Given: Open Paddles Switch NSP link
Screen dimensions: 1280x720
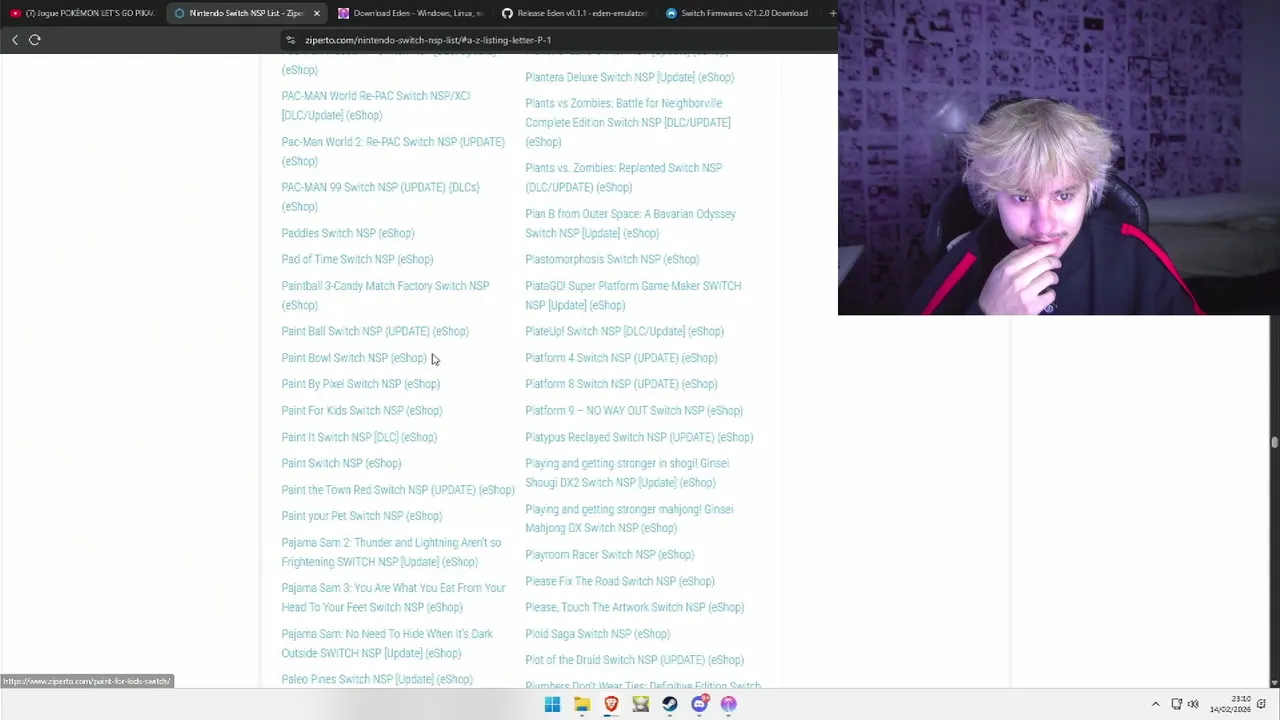Looking at the screenshot, I should (348, 233).
